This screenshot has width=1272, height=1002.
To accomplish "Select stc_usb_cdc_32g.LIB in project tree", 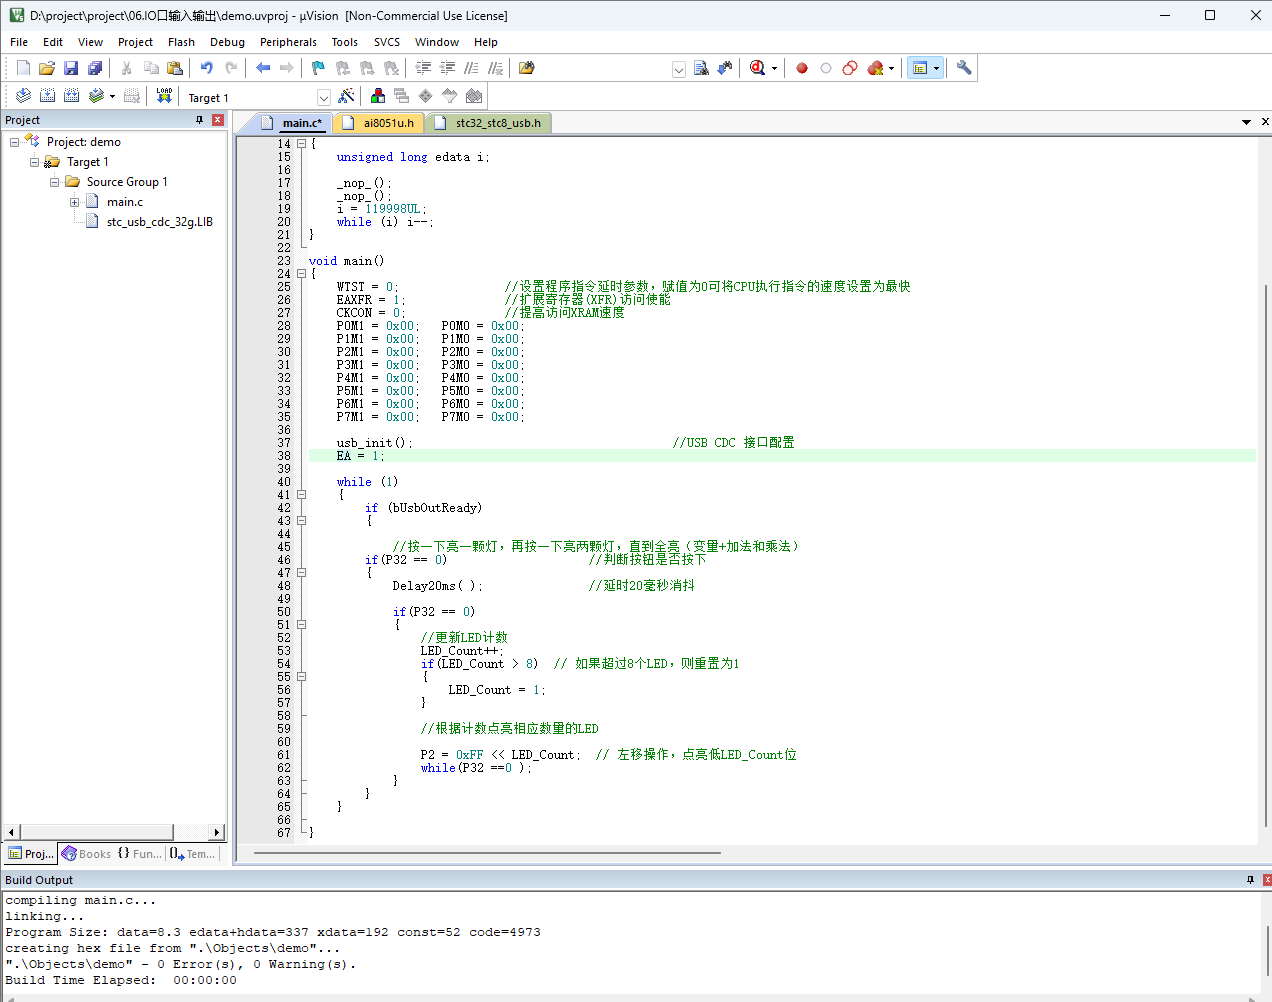I will 160,222.
